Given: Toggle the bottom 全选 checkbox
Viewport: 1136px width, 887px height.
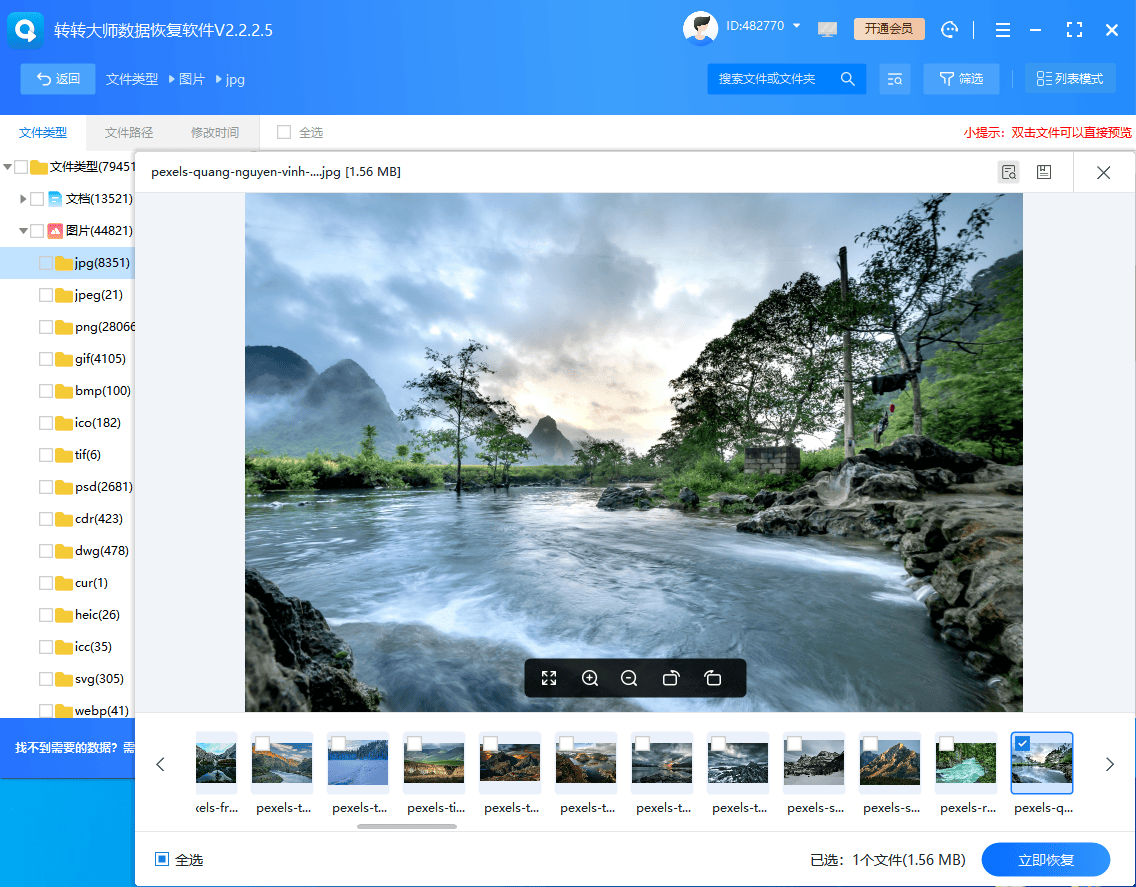Looking at the screenshot, I should click(x=162, y=859).
